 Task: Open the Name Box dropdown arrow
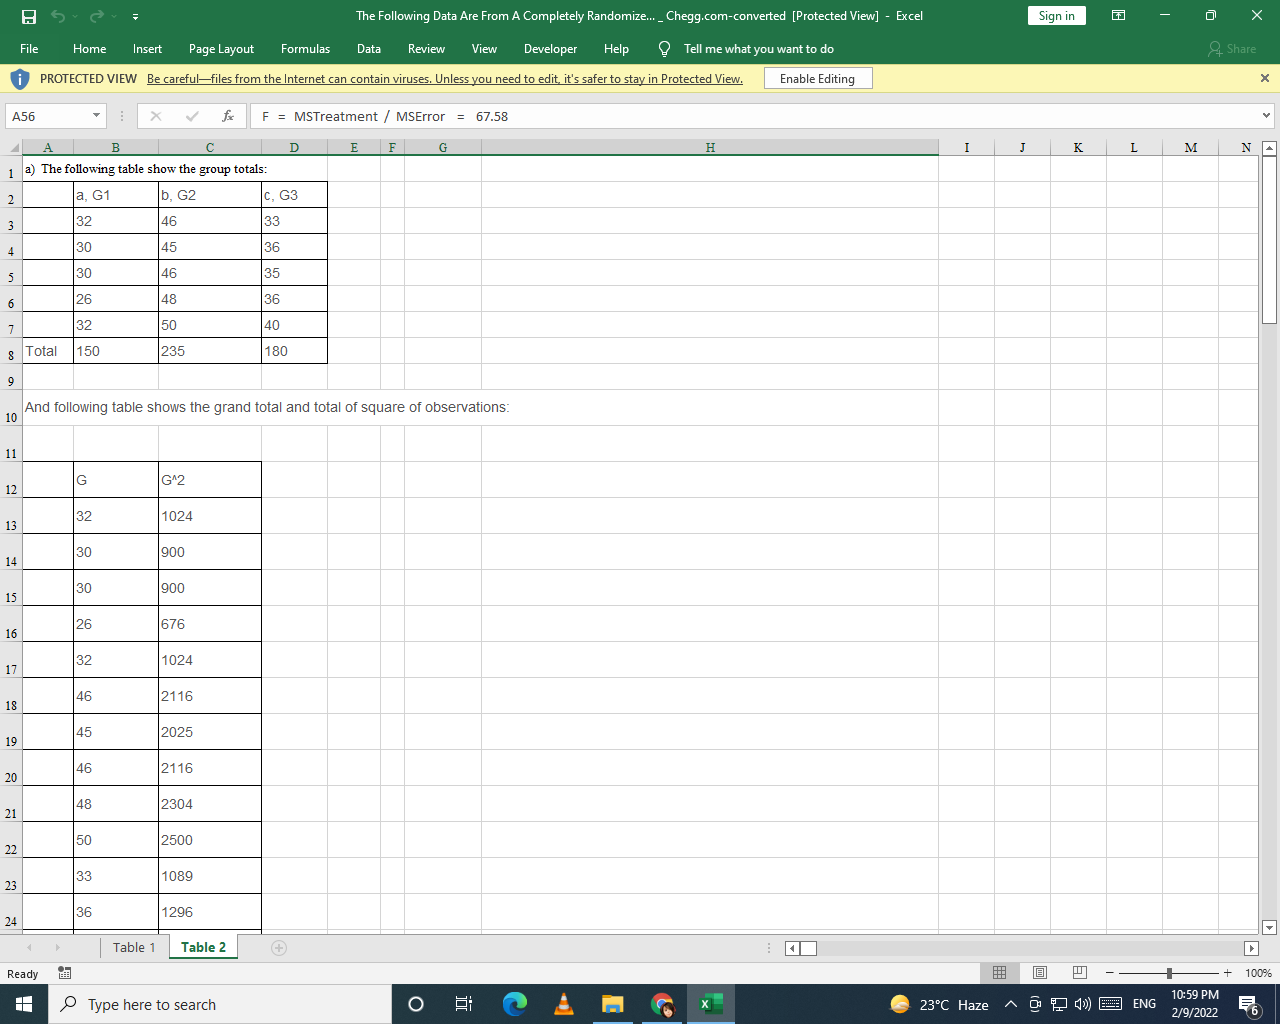point(97,115)
